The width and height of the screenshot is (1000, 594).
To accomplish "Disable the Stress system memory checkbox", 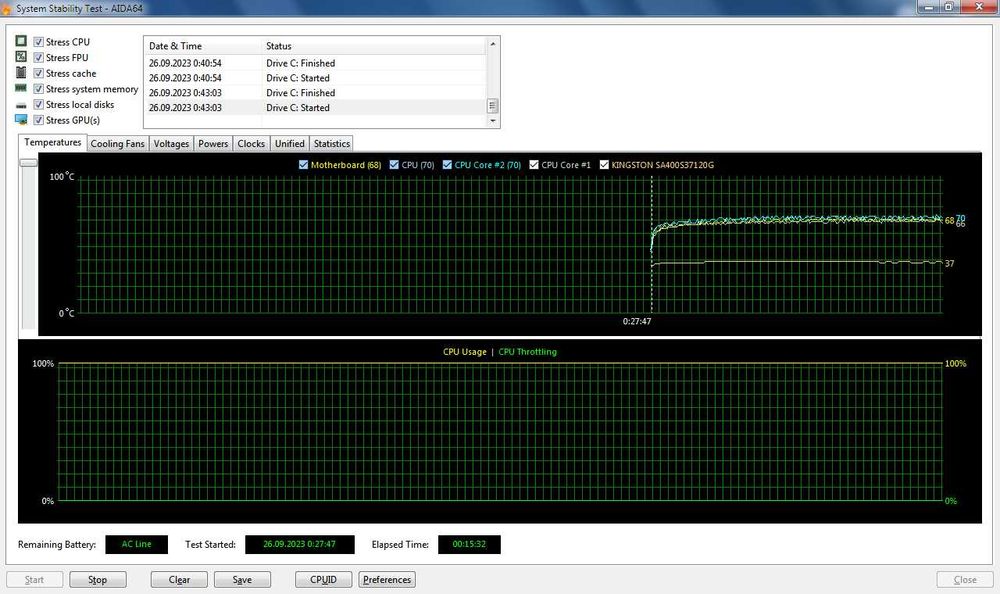I will point(38,89).
